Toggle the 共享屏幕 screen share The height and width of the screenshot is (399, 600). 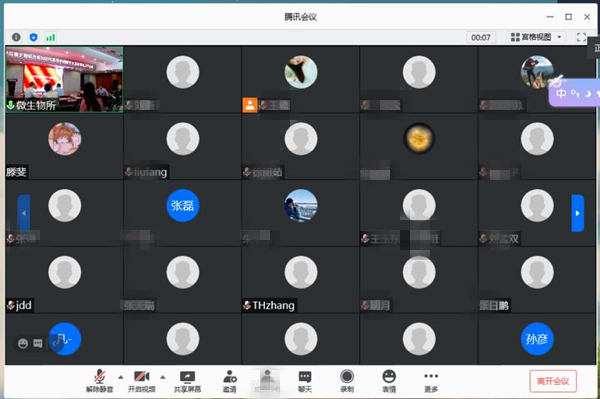point(188,381)
